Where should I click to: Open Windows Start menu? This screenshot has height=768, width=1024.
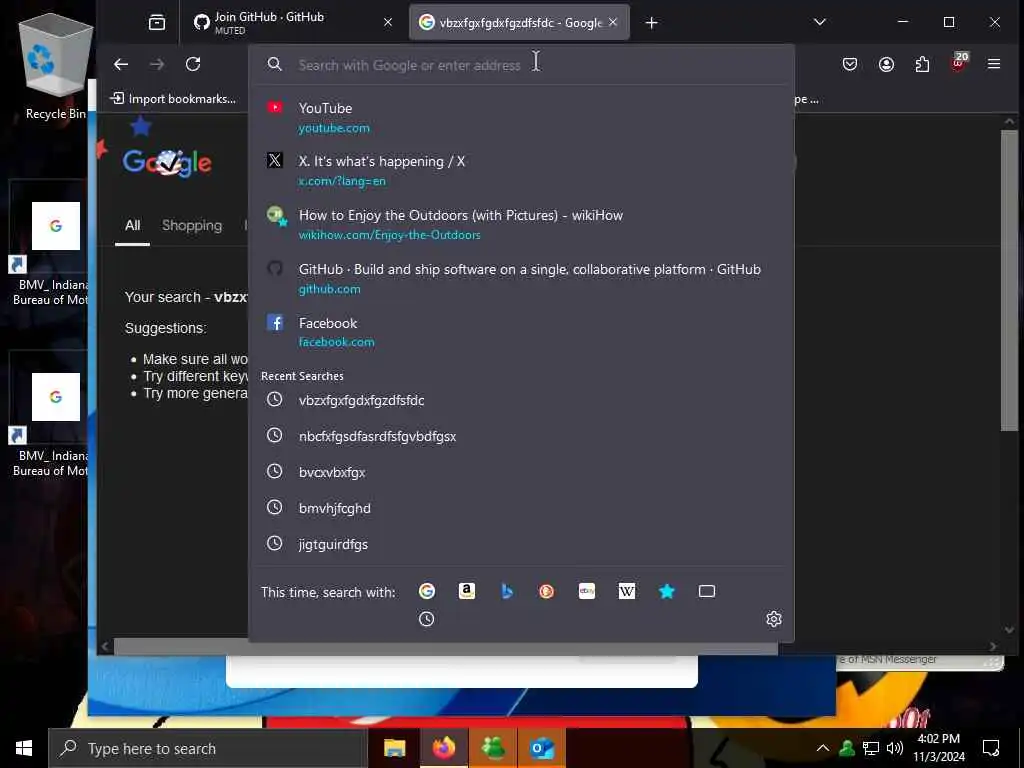[x=24, y=748]
